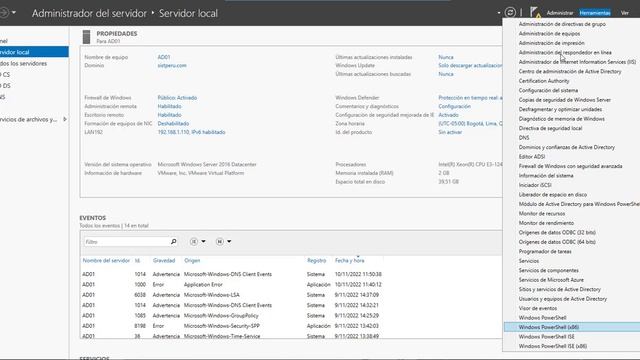Launch Editor ADSI
Image resolution: width=640 pixels, height=360 pixels.
point(531,157)
